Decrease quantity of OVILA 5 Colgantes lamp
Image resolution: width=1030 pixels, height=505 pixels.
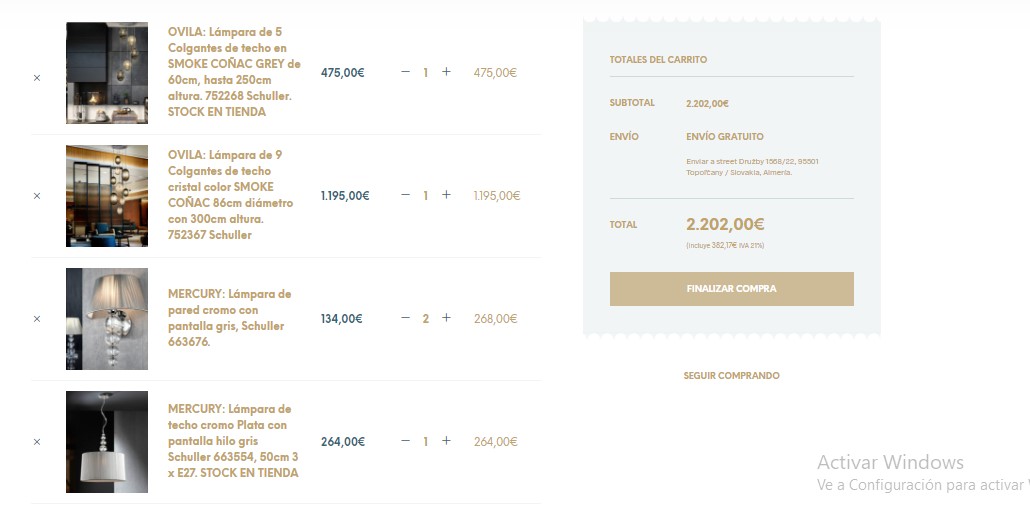coord(405,72)
